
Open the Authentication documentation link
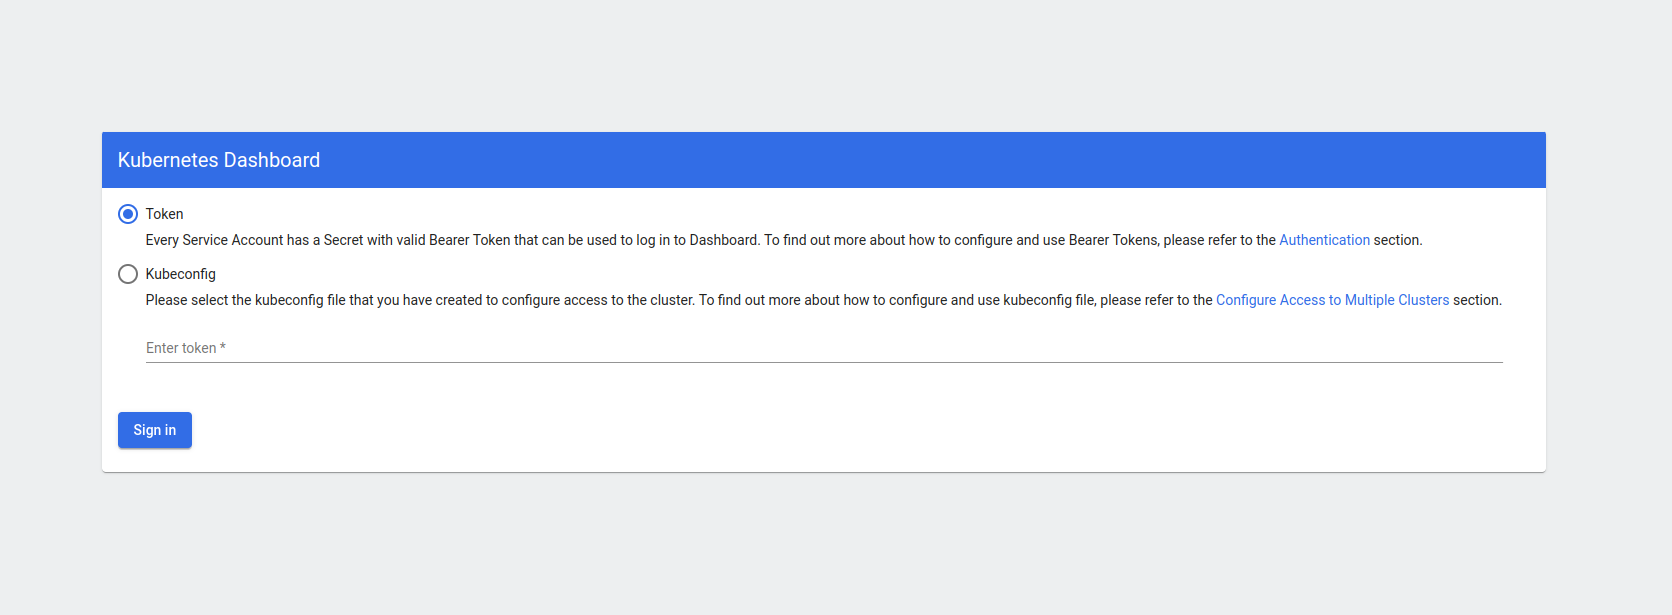(1324, 240)
